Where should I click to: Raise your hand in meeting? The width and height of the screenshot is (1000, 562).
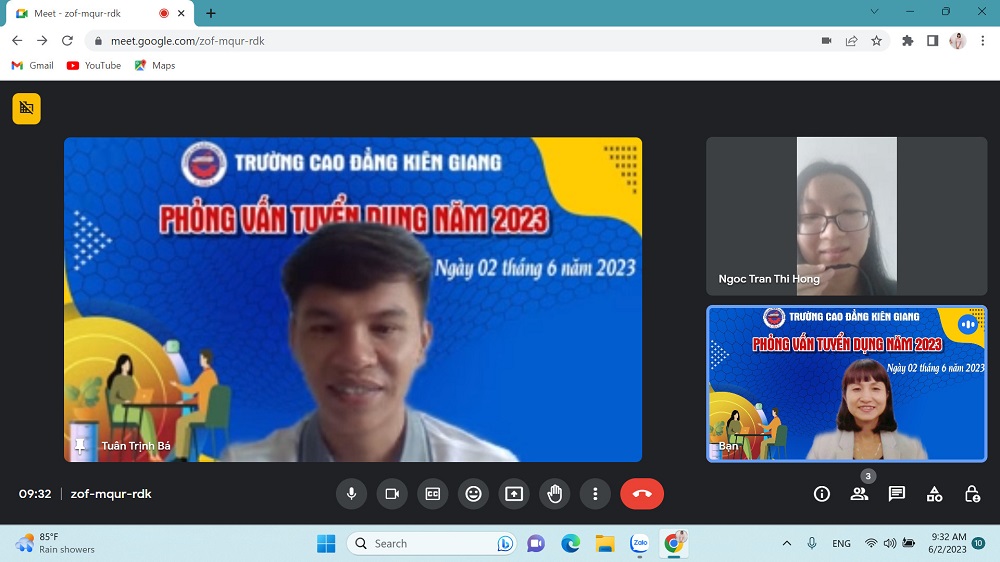[x=555, y=493]
